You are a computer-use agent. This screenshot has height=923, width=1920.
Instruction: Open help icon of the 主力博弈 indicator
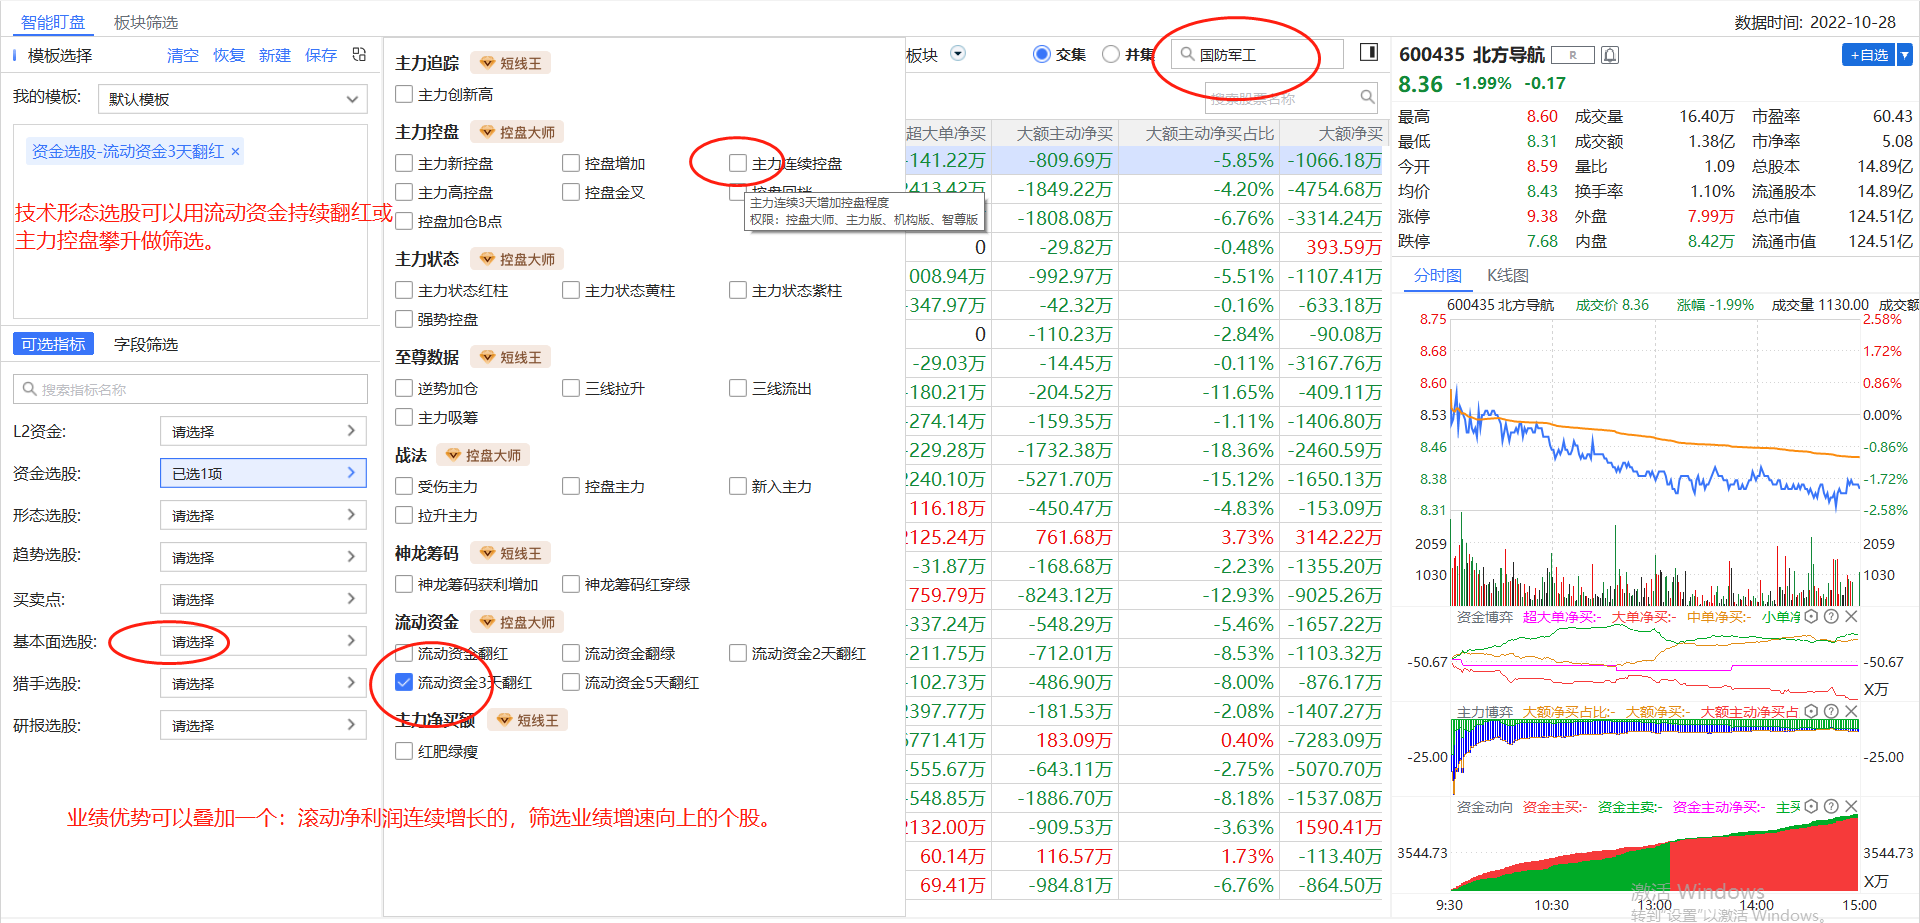pyautogui.click(x=1831, y=711)
